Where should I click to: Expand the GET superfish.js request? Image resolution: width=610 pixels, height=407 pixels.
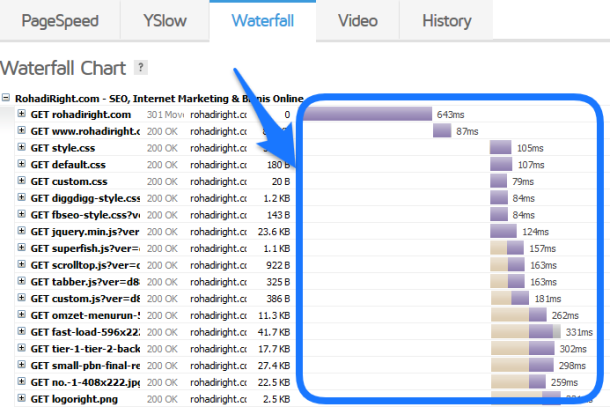[x=21, y=247]
